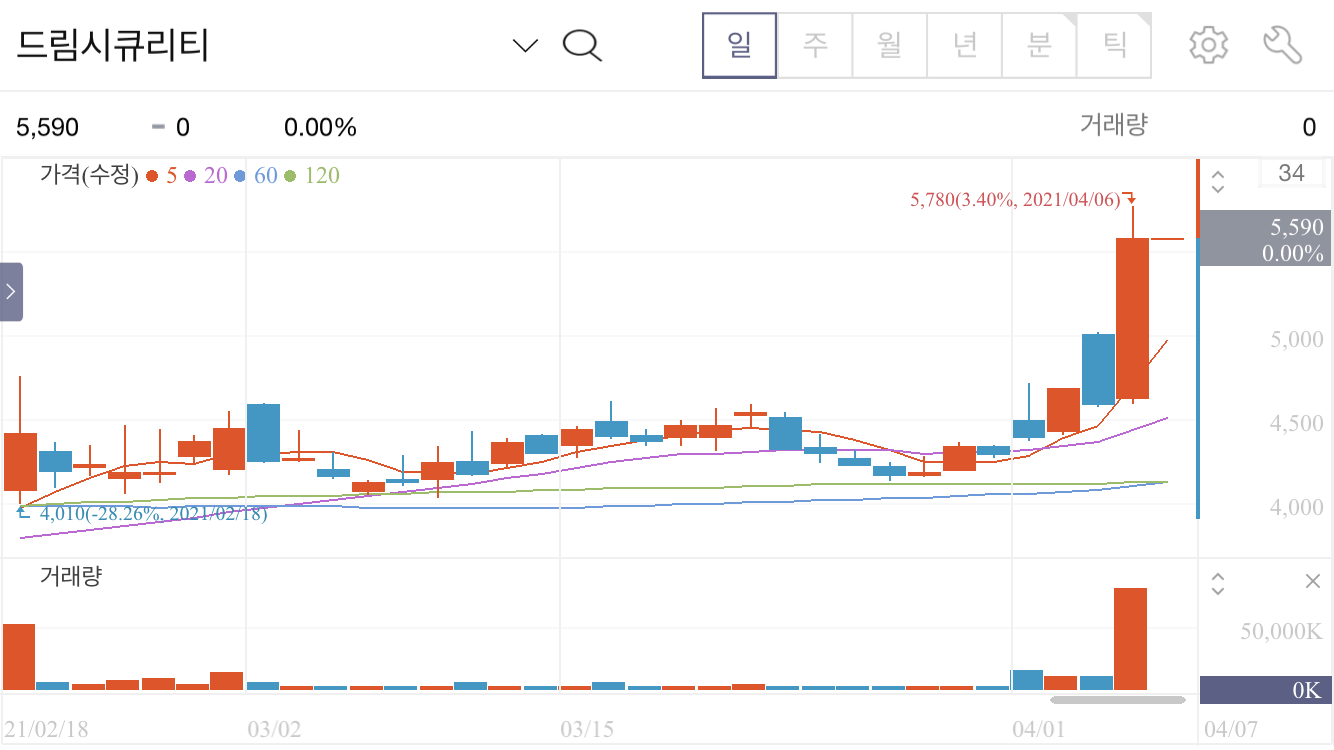Close the 거래량 volume panel
The width and height of the screenshot is (1334, 750).
(x=1313, y=582)
